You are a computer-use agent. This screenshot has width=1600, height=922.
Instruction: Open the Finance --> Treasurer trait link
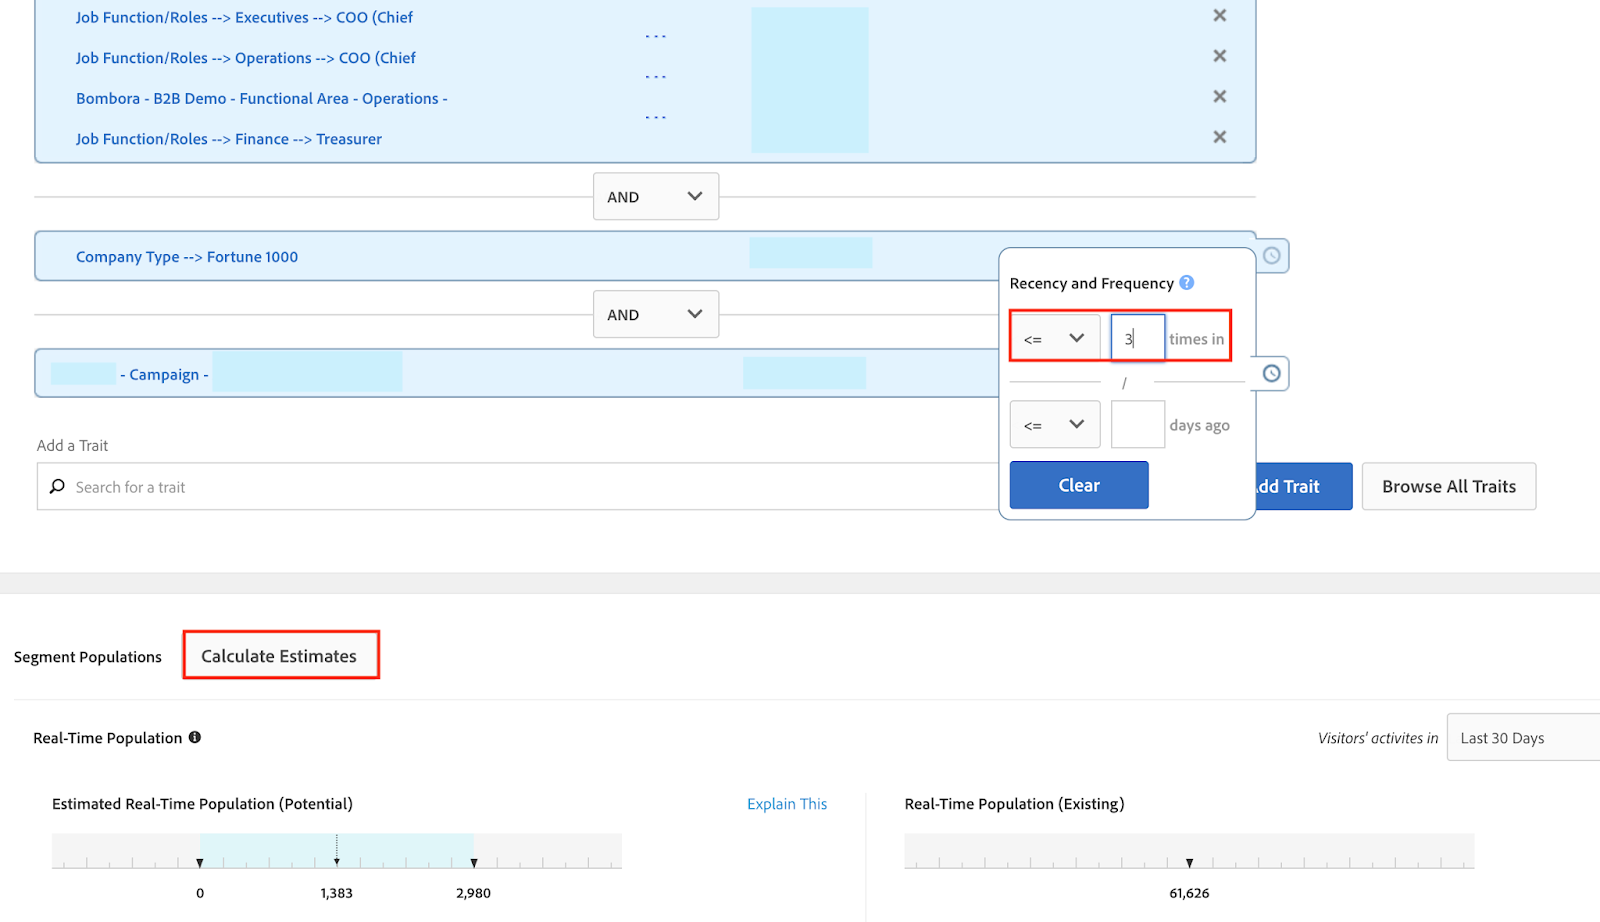(229, 139)
